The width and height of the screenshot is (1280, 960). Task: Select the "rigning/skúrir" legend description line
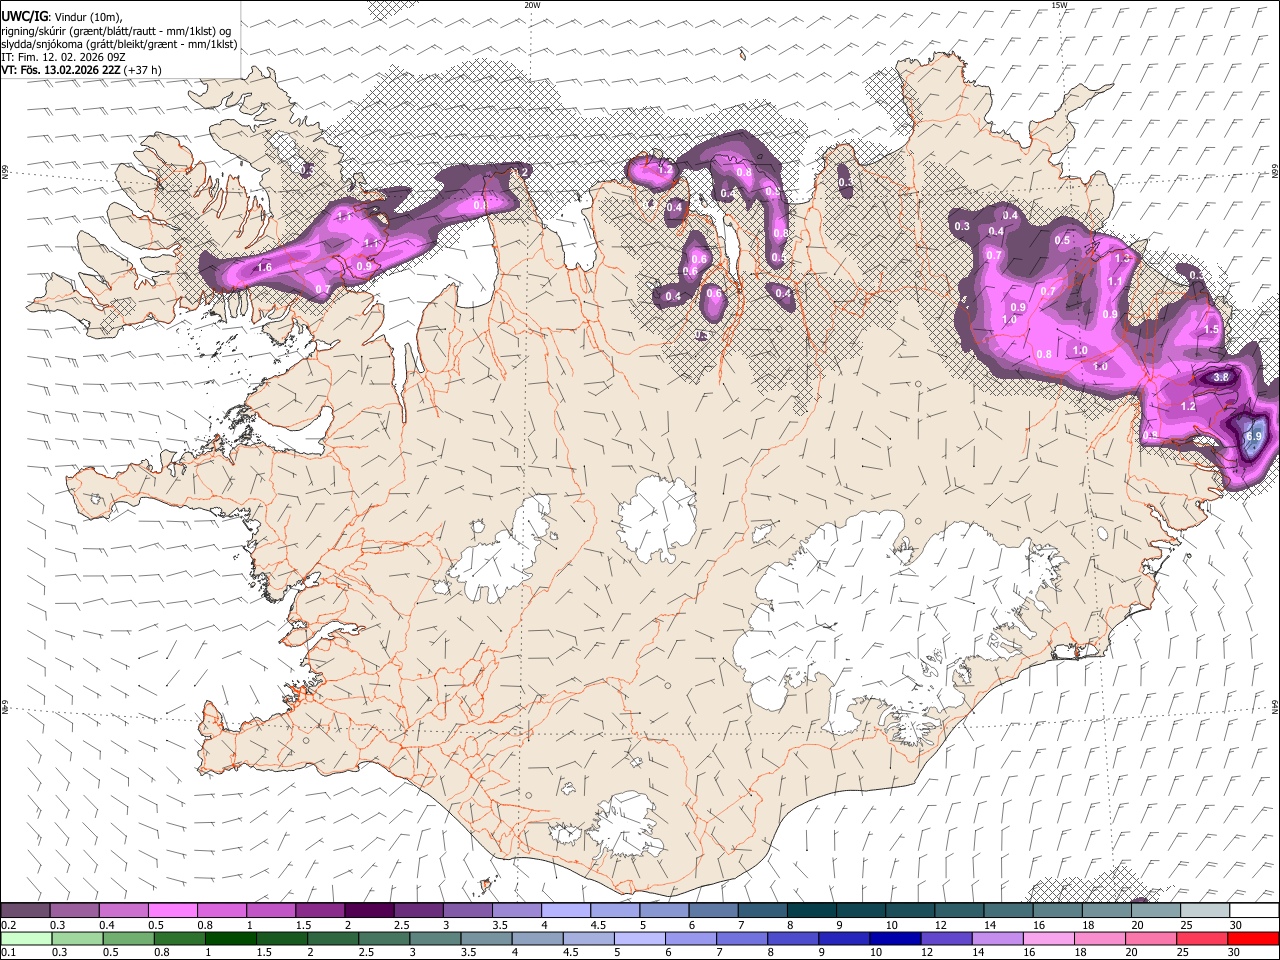(x=116, y=31)
